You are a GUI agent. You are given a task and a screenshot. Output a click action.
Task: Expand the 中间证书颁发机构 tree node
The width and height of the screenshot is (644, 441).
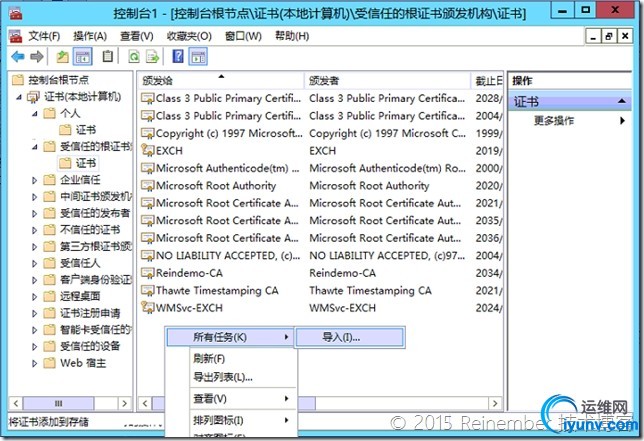pos(35,197)
